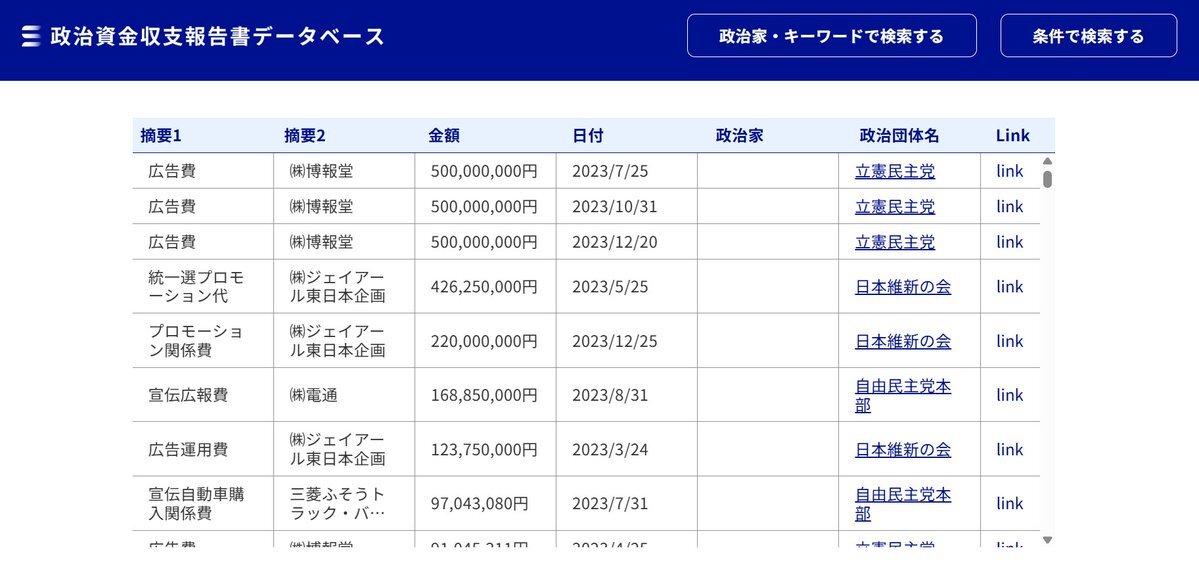Open 自由民主党本部 link in 宣伝自動車購入関係費 row
Screen dimensions: 1199x567
(903, 504)
